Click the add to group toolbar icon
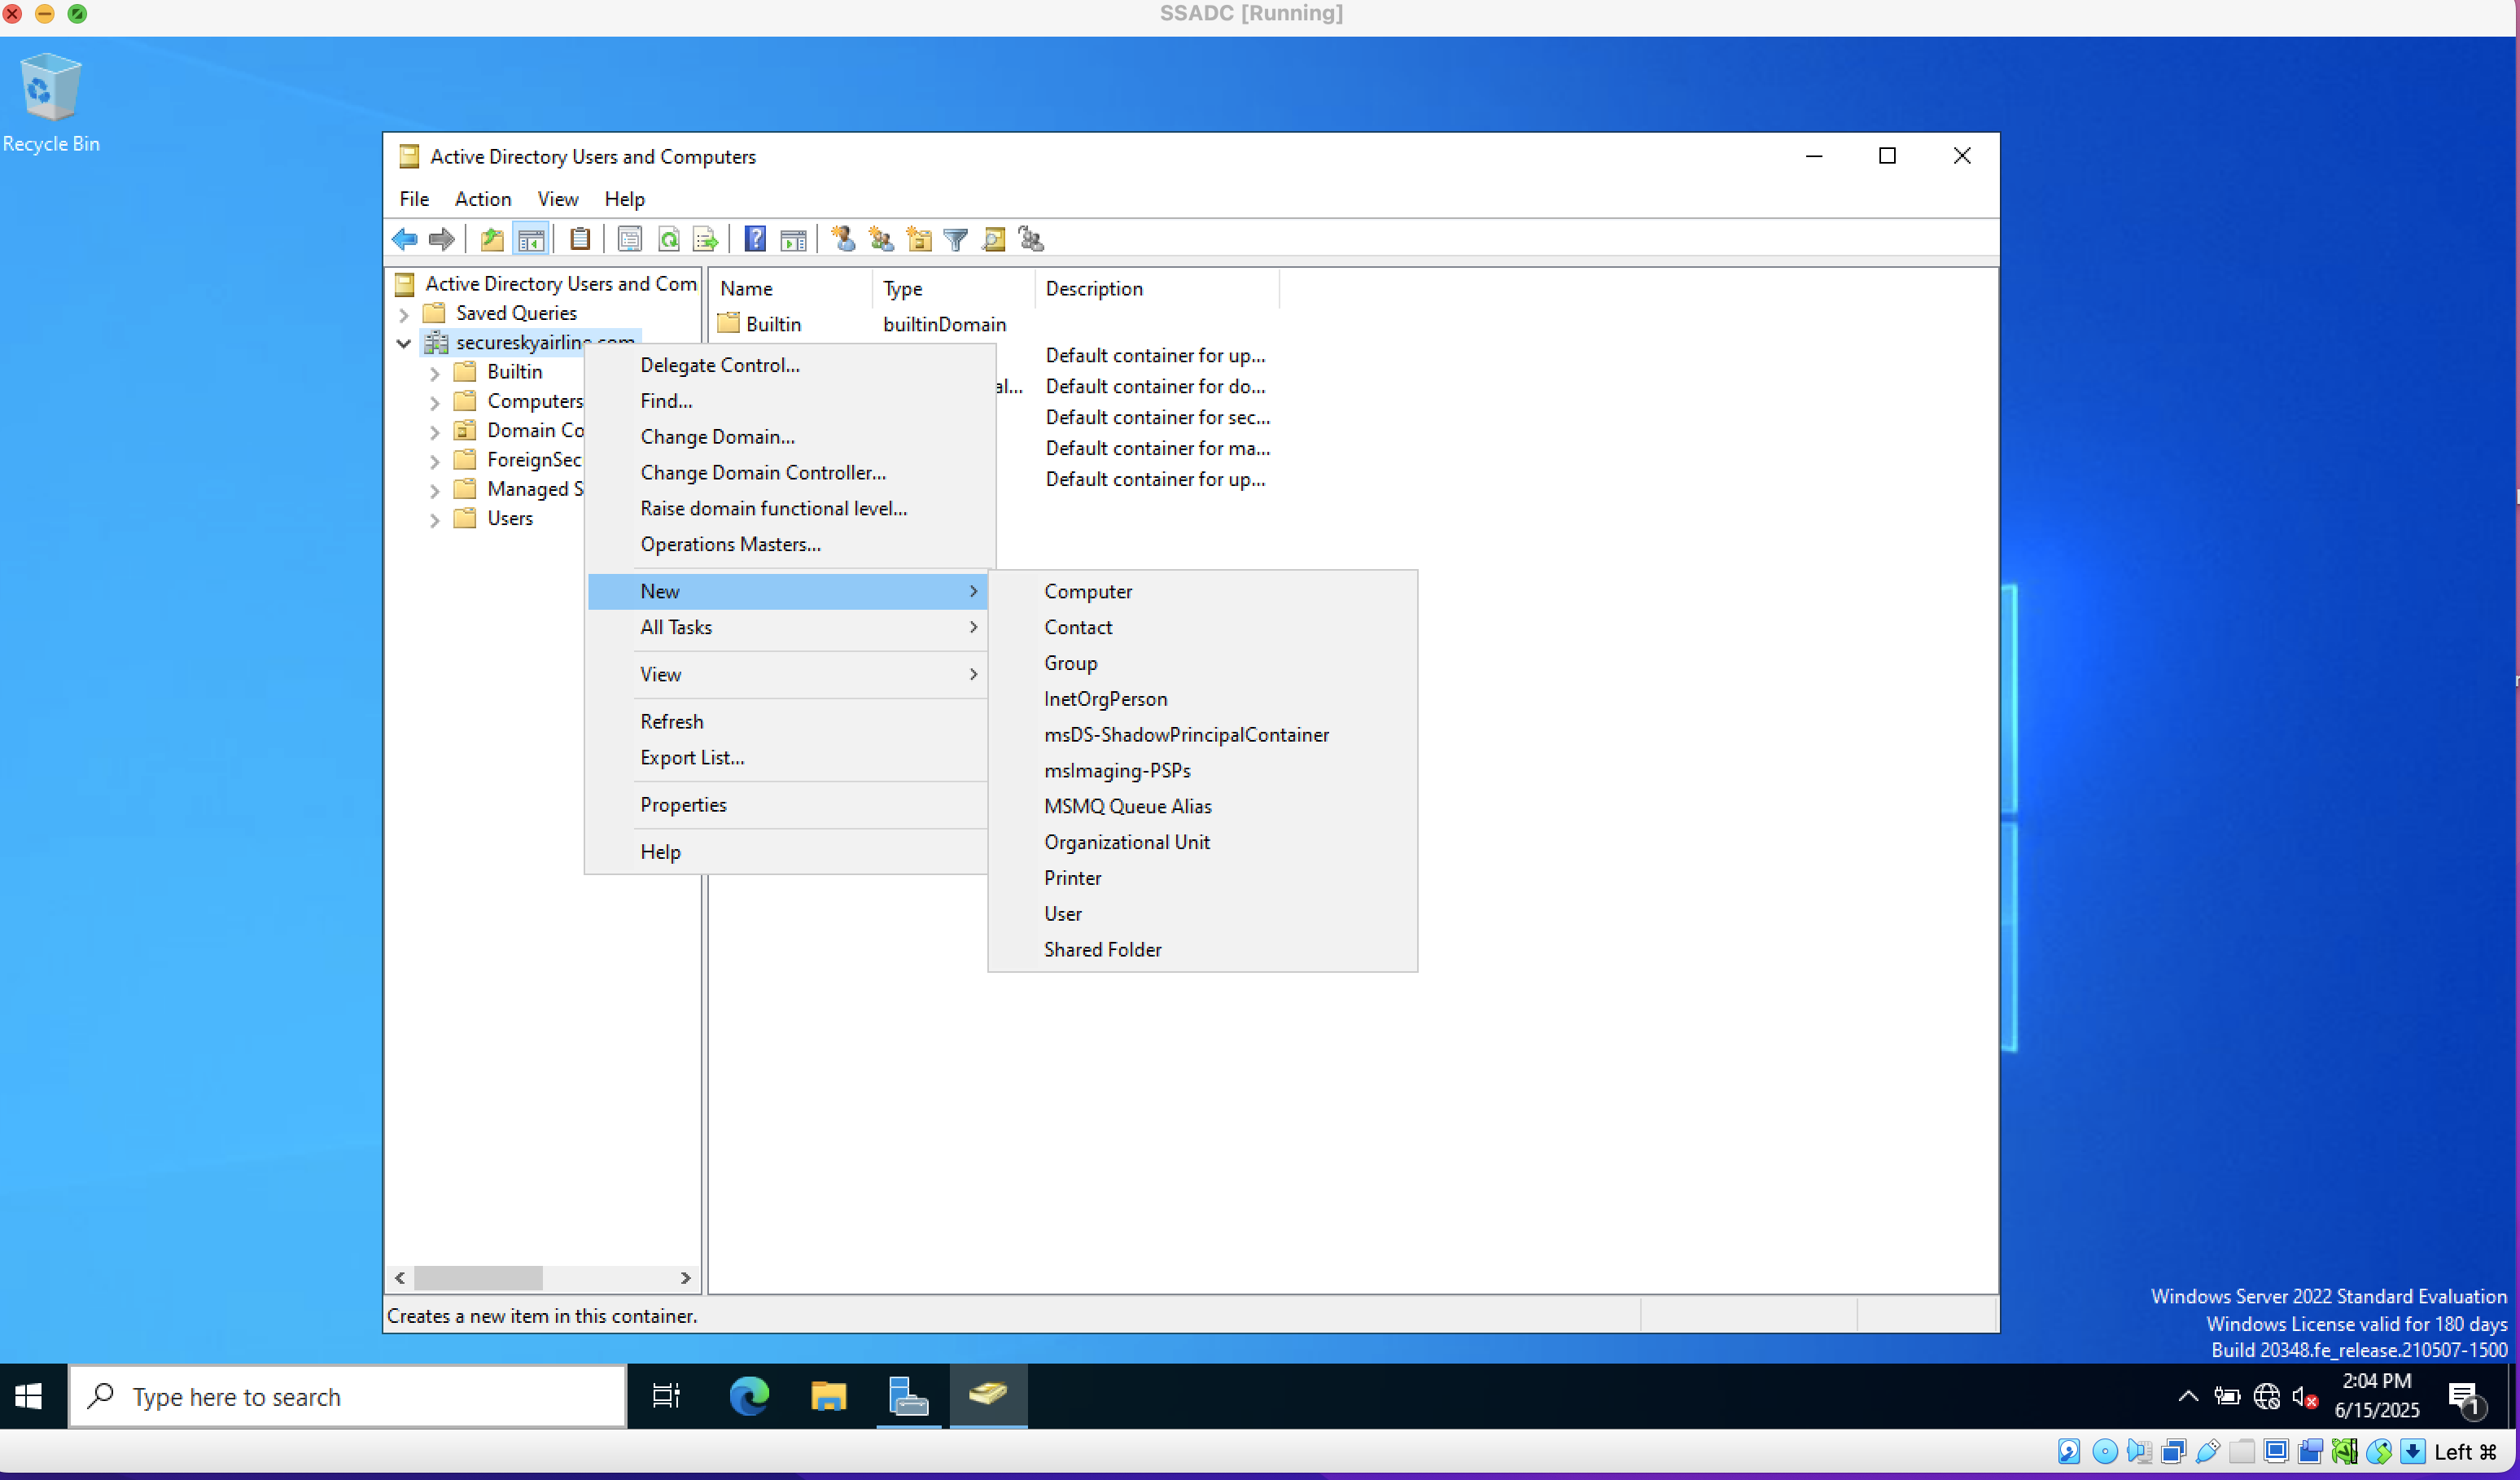Screen dimensions: 2520x1480 [1031, 240]
